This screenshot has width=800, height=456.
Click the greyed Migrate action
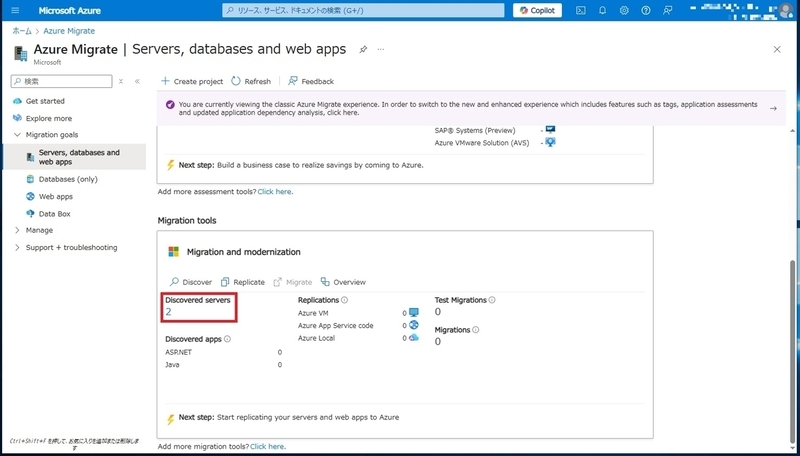click(x=293, y=282)
